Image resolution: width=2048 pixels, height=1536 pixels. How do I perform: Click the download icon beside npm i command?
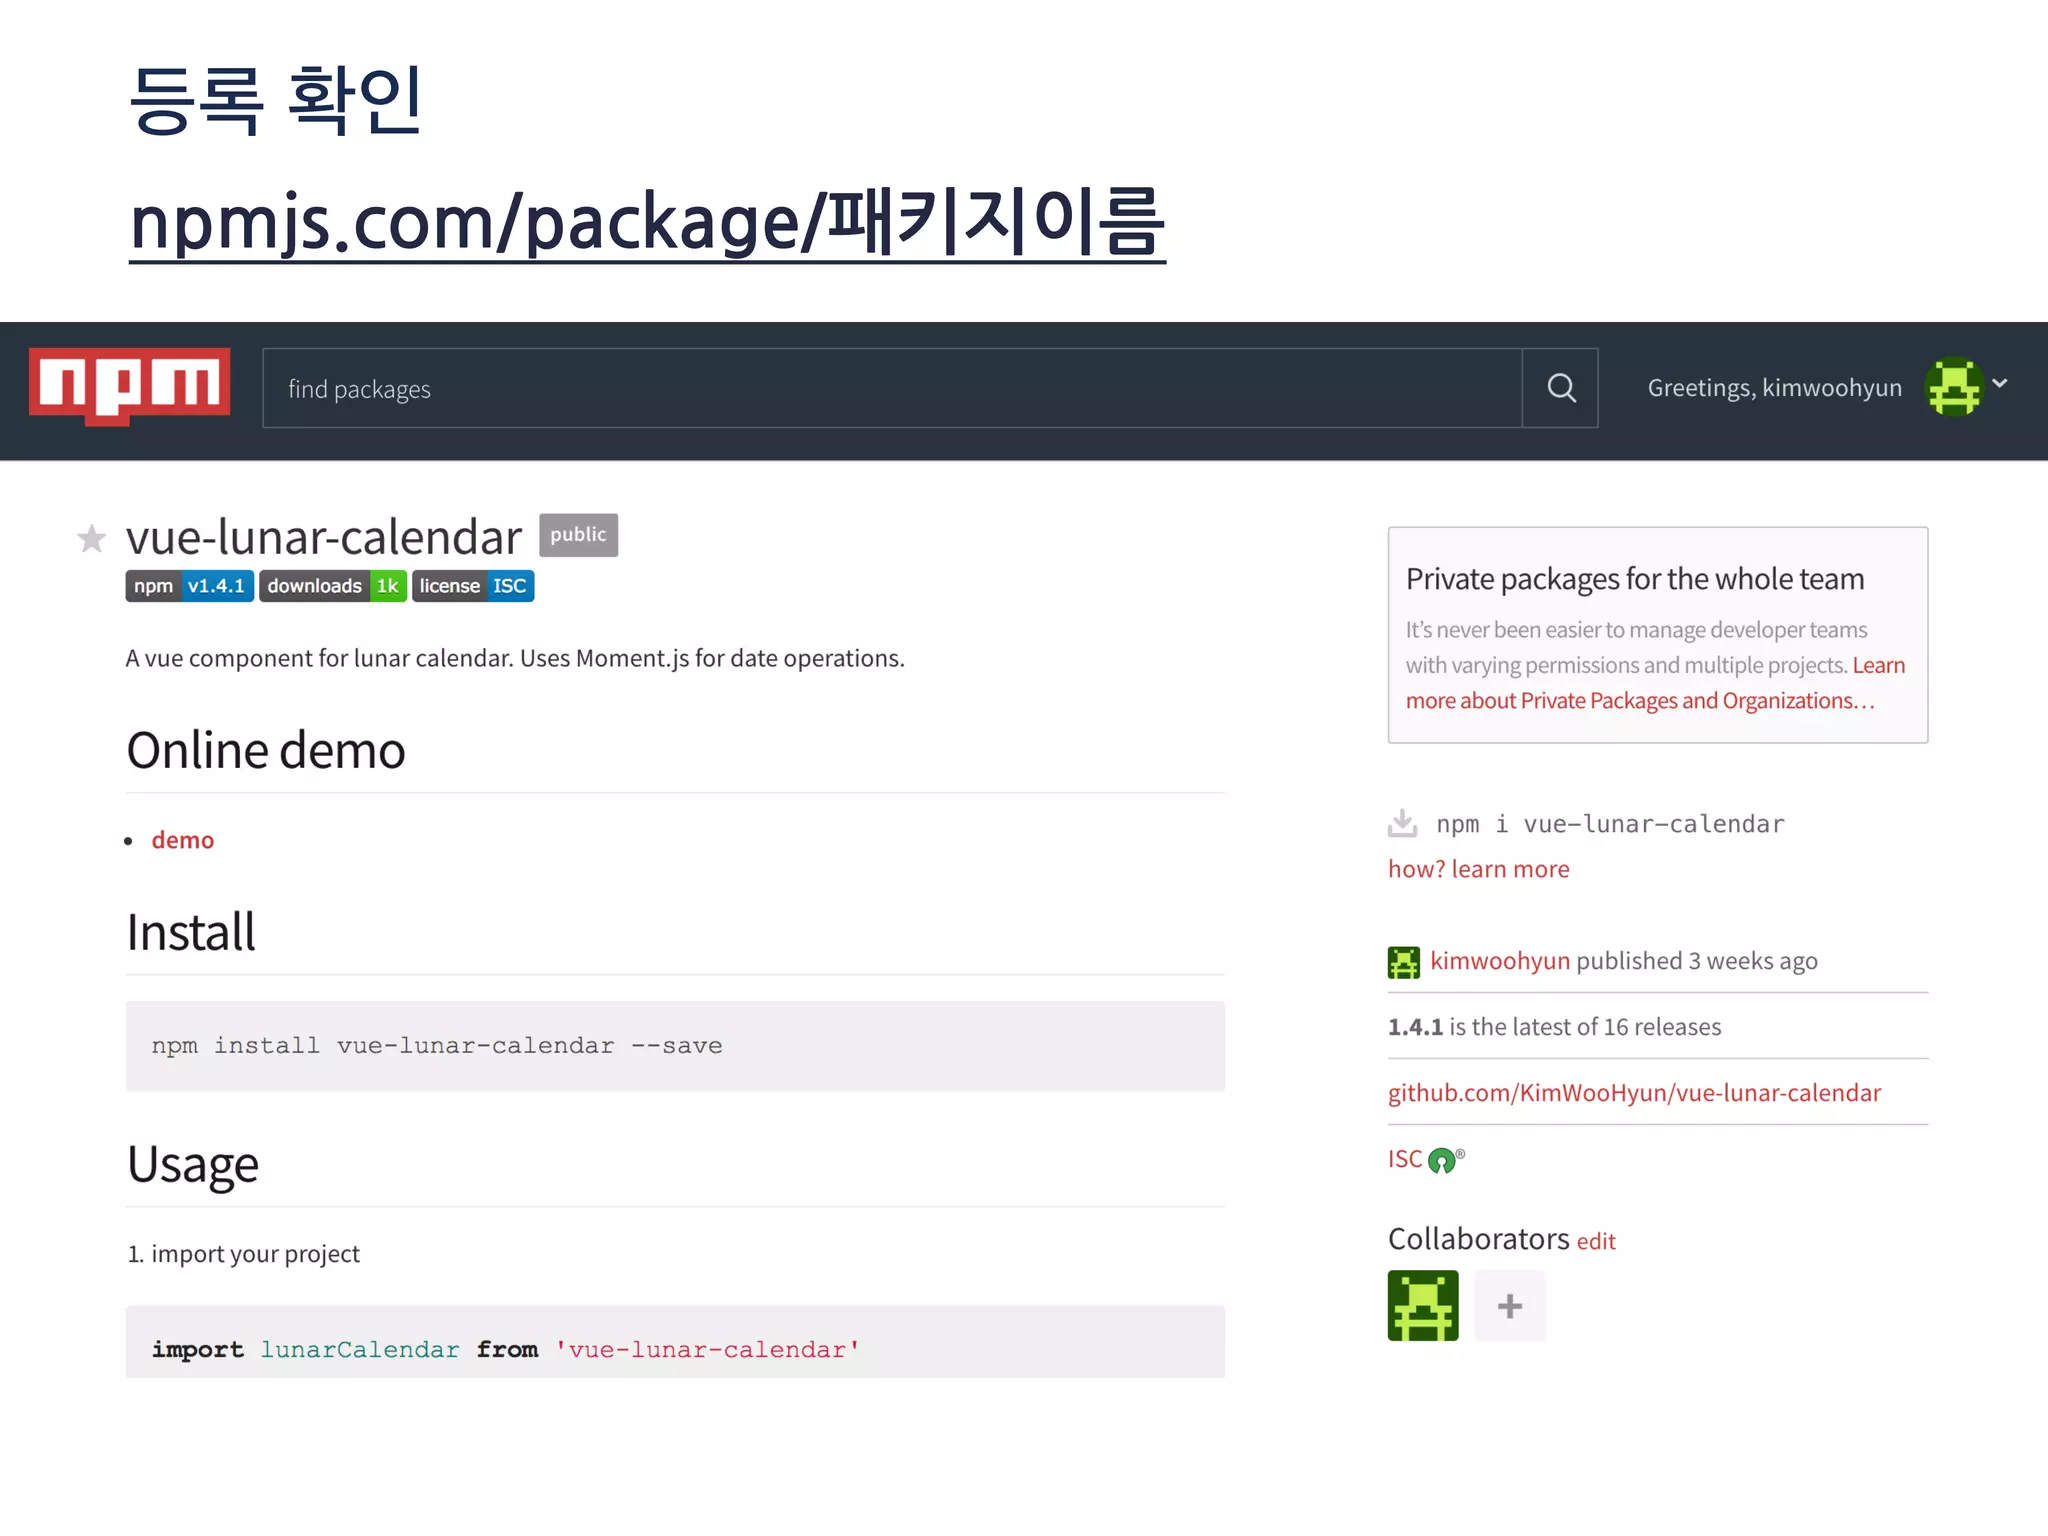[x=1403, y=823]
